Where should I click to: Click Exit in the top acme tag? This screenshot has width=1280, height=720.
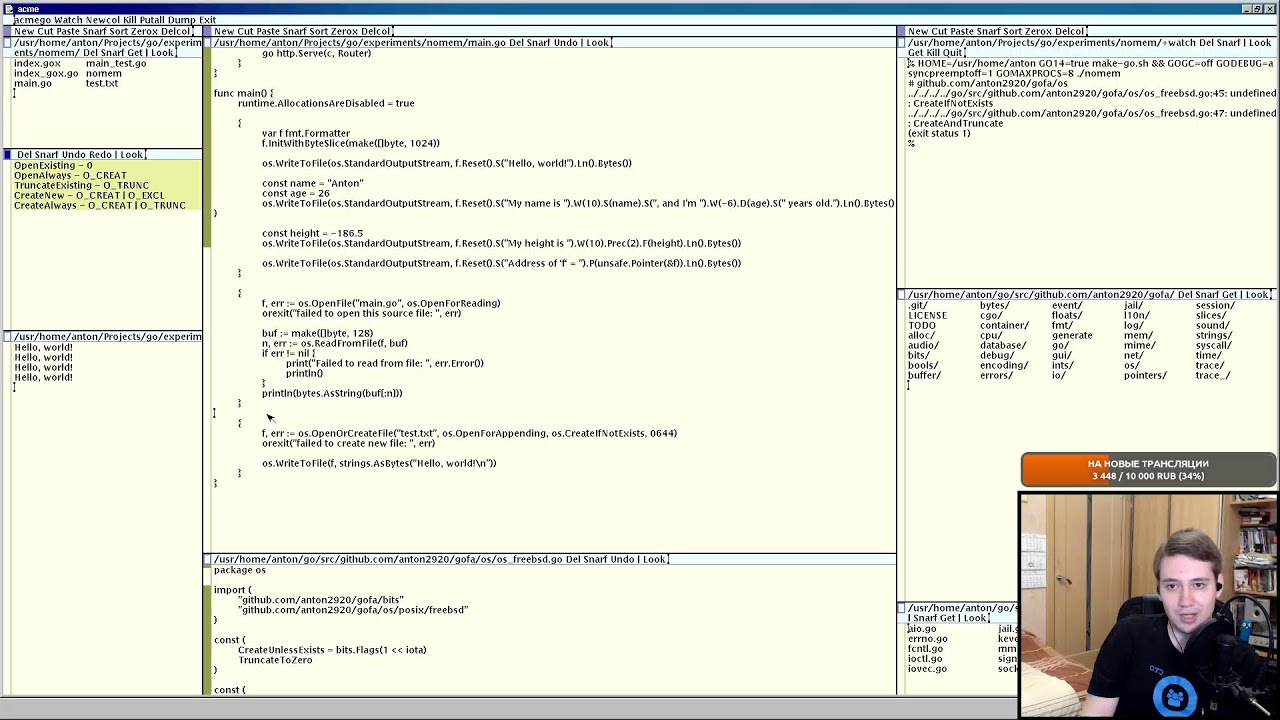coord(207,20)
